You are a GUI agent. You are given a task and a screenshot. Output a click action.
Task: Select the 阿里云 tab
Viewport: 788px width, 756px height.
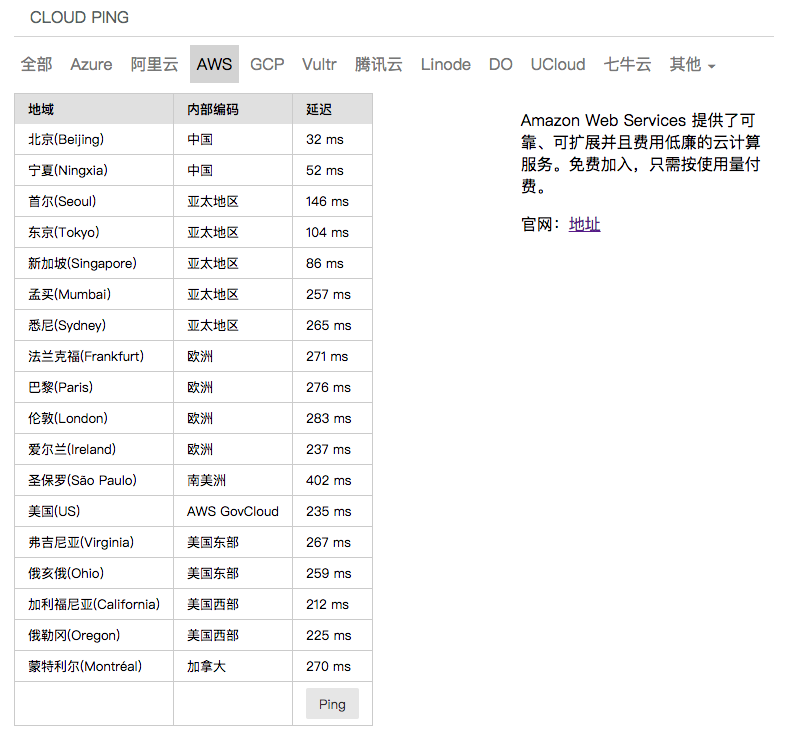154,64
